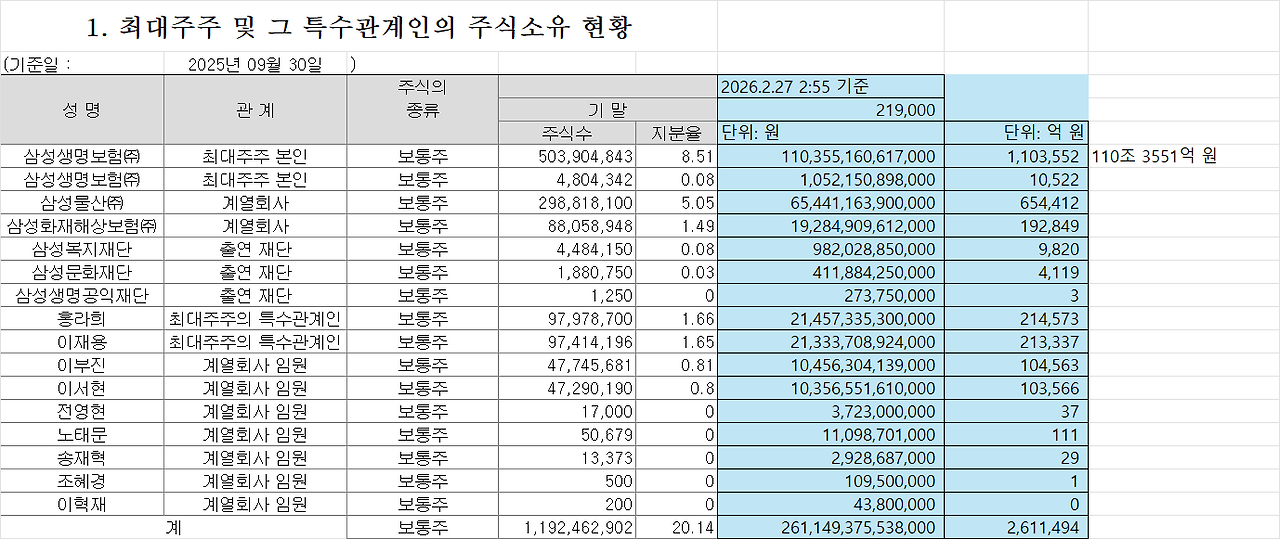The image size is (1280, 539).
Task: Click the share count '4,804,342'
Action: [566, 179]
